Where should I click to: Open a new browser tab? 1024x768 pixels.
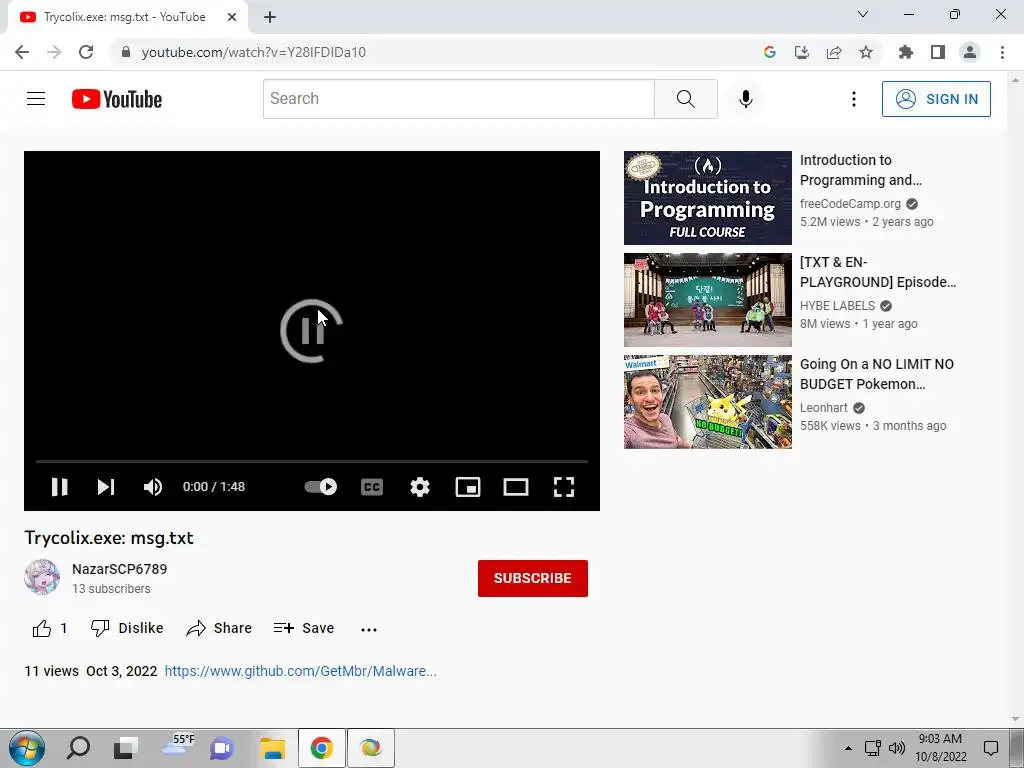270,18
